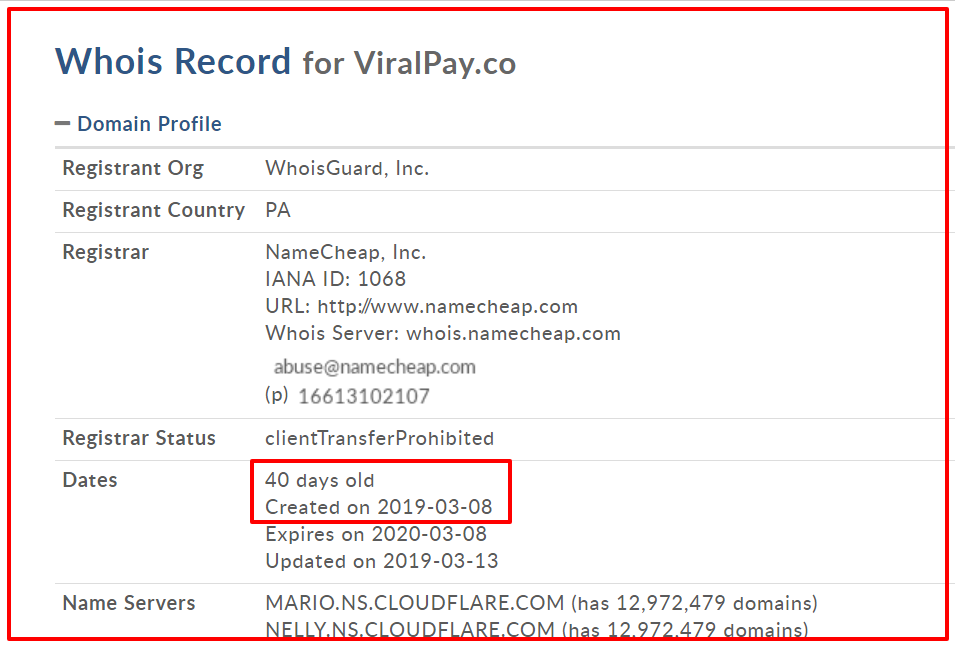Viewport: 955px width, 646px height.
Task: Select the Whois Server whois.namecheap.com line
Action: coord(443,334)
